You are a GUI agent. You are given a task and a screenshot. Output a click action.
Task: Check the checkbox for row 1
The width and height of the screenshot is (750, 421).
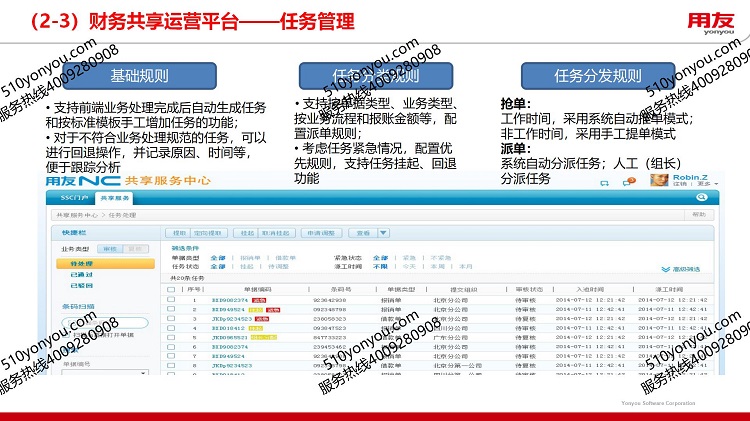169,299
